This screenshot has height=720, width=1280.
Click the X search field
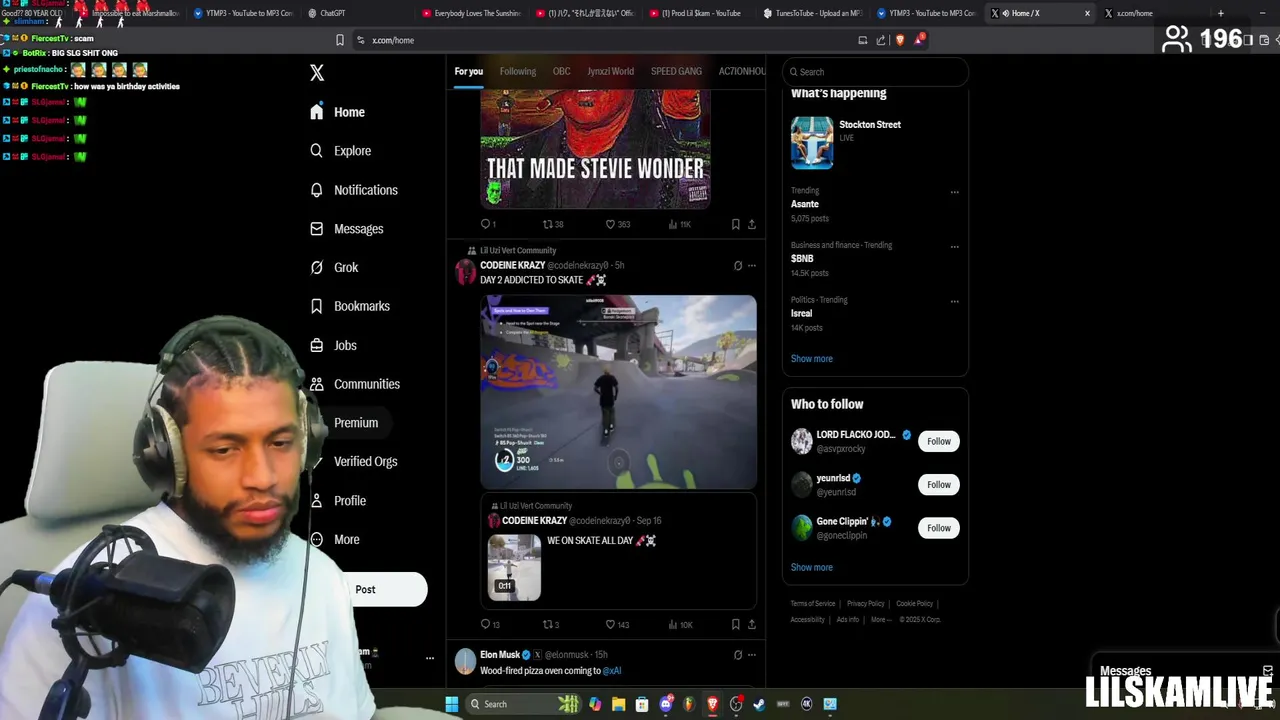pos(876,72)
